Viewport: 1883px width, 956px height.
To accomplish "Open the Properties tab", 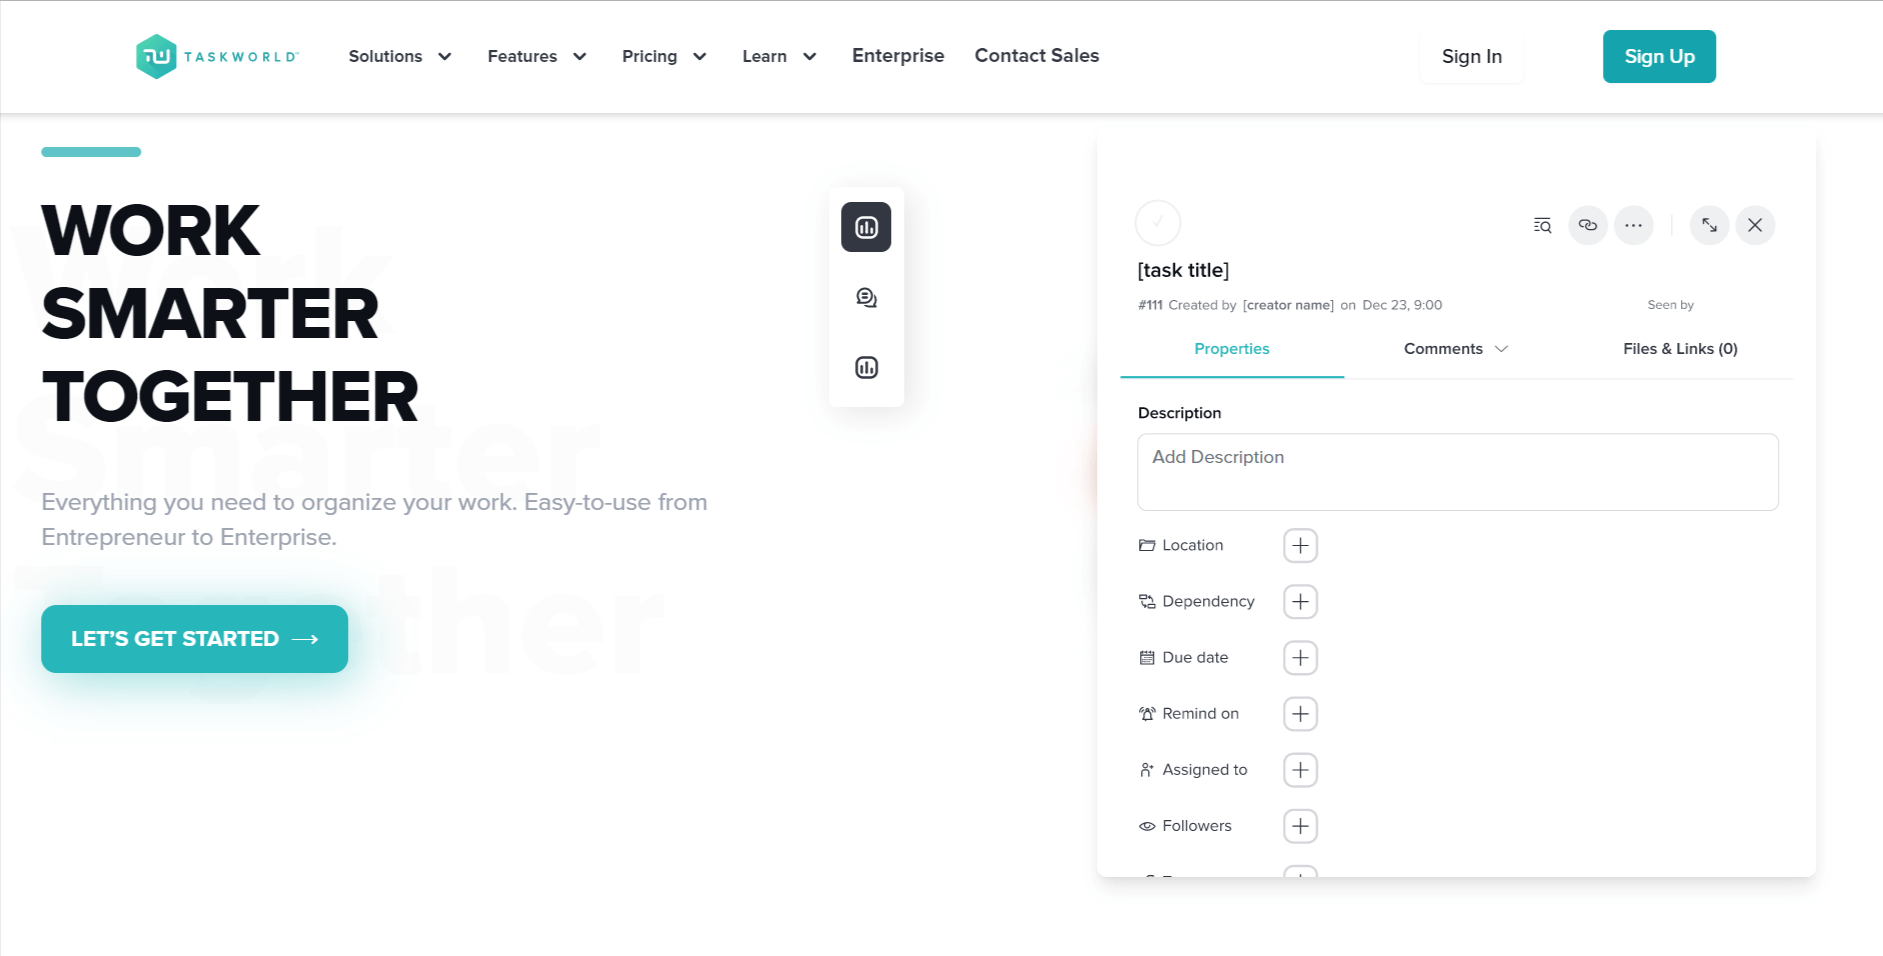I will coord(1232,348).
